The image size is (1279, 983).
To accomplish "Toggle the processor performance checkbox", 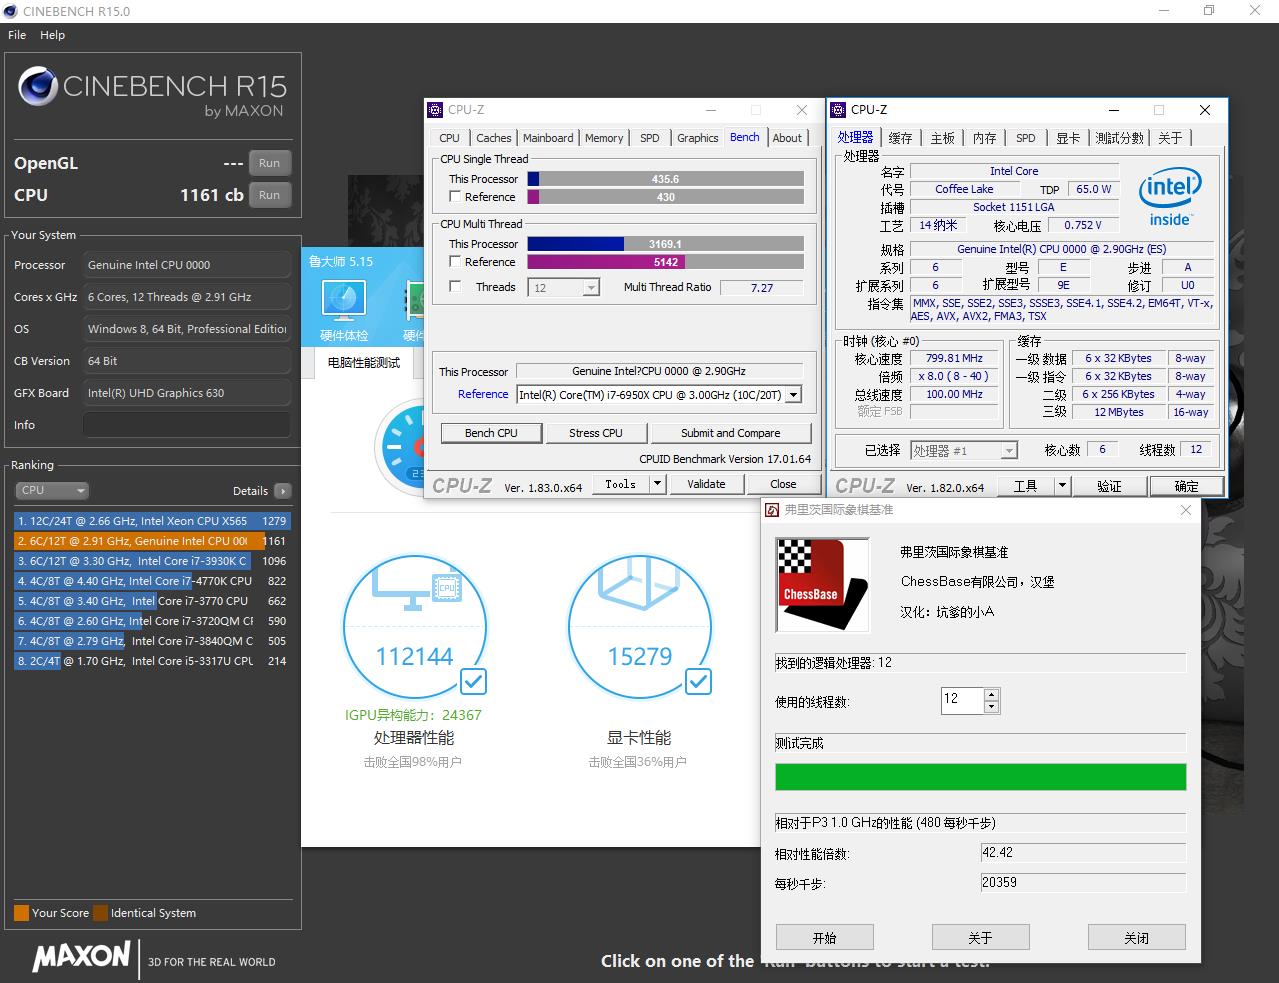I will (473, 682).
